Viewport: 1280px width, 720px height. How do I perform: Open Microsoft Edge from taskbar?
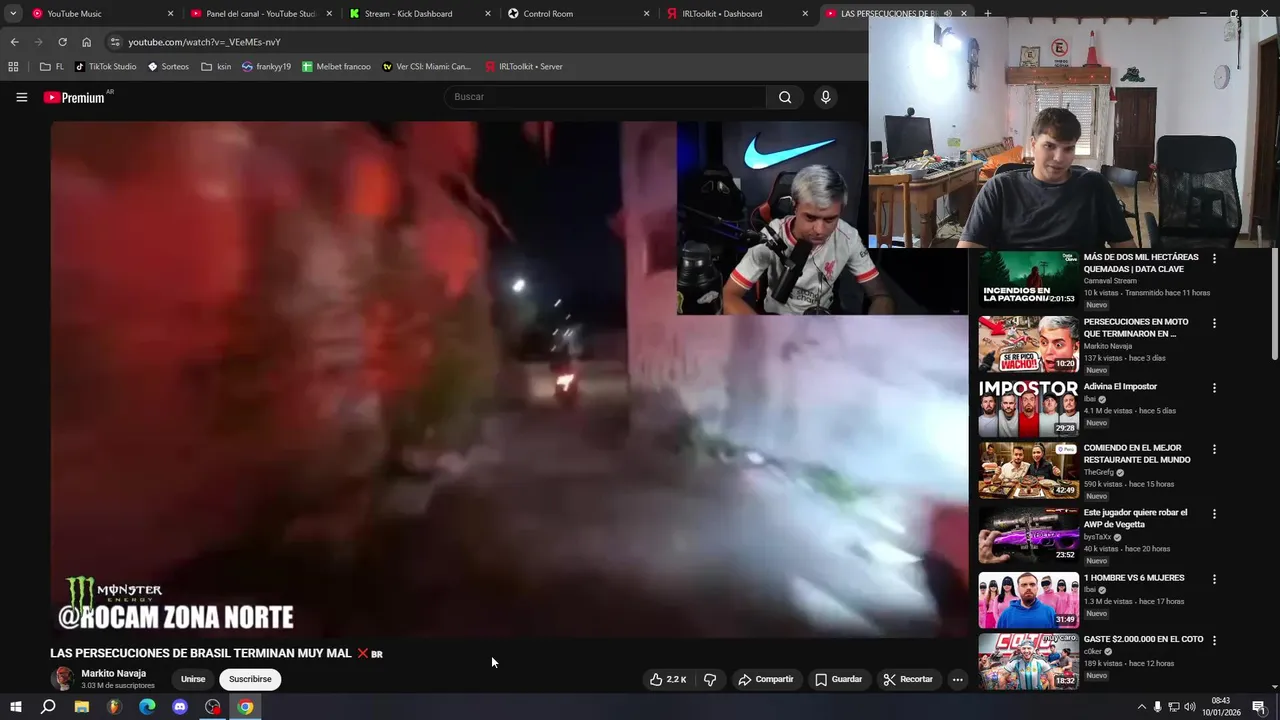pos(147,707)
